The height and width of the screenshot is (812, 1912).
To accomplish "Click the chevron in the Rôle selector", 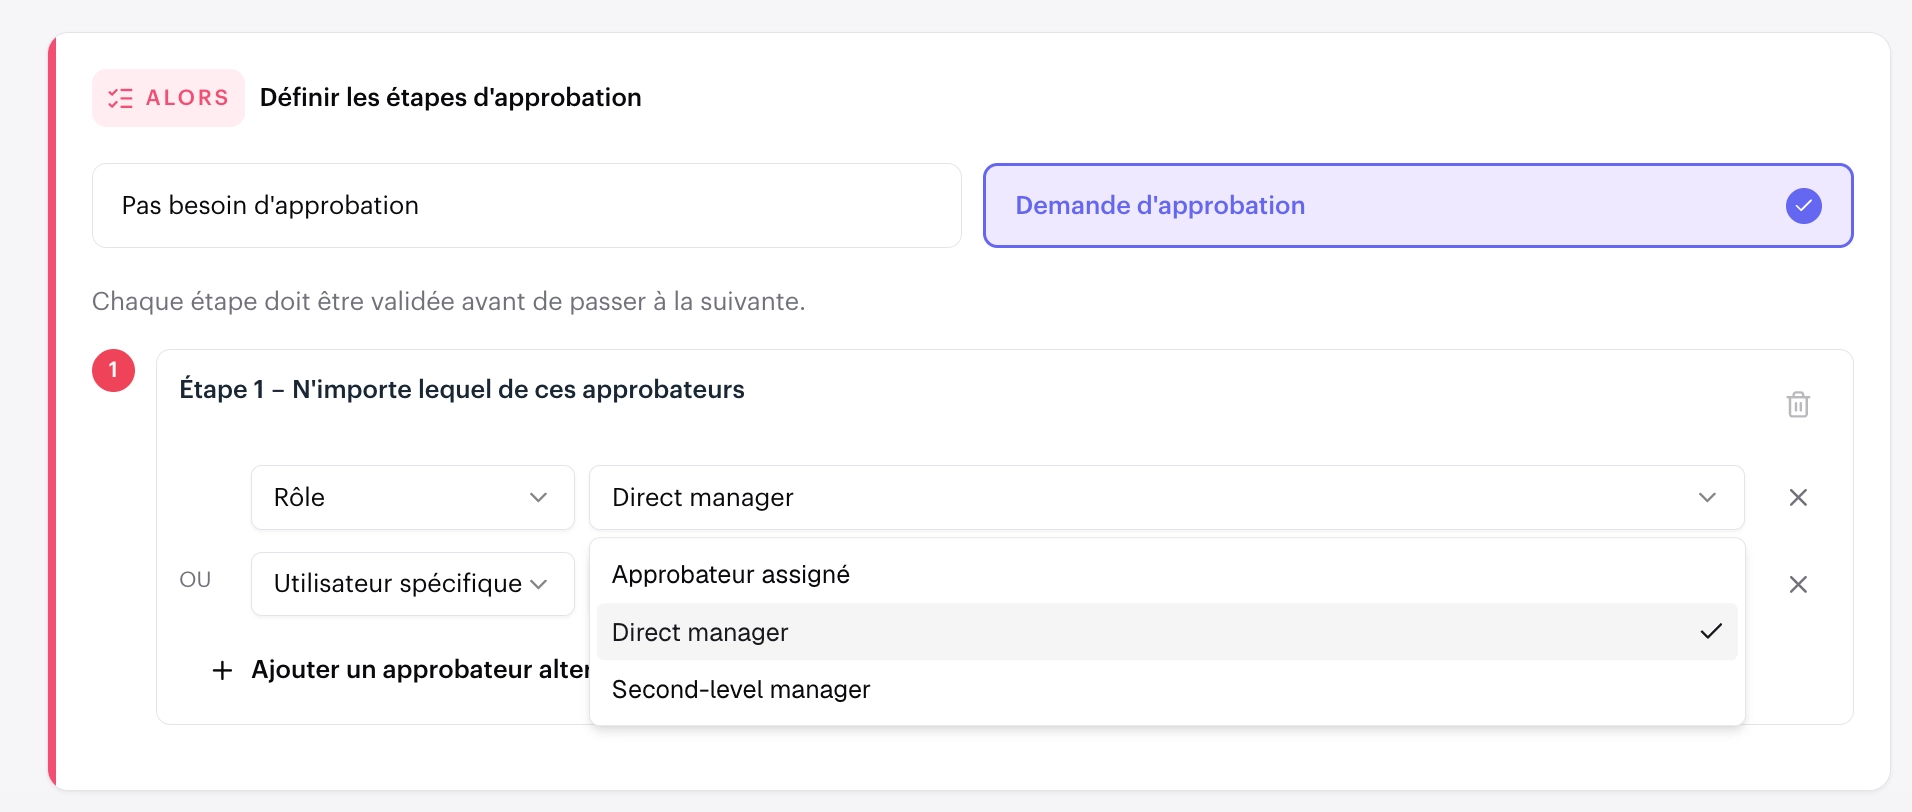I will [x=538, y=497].
